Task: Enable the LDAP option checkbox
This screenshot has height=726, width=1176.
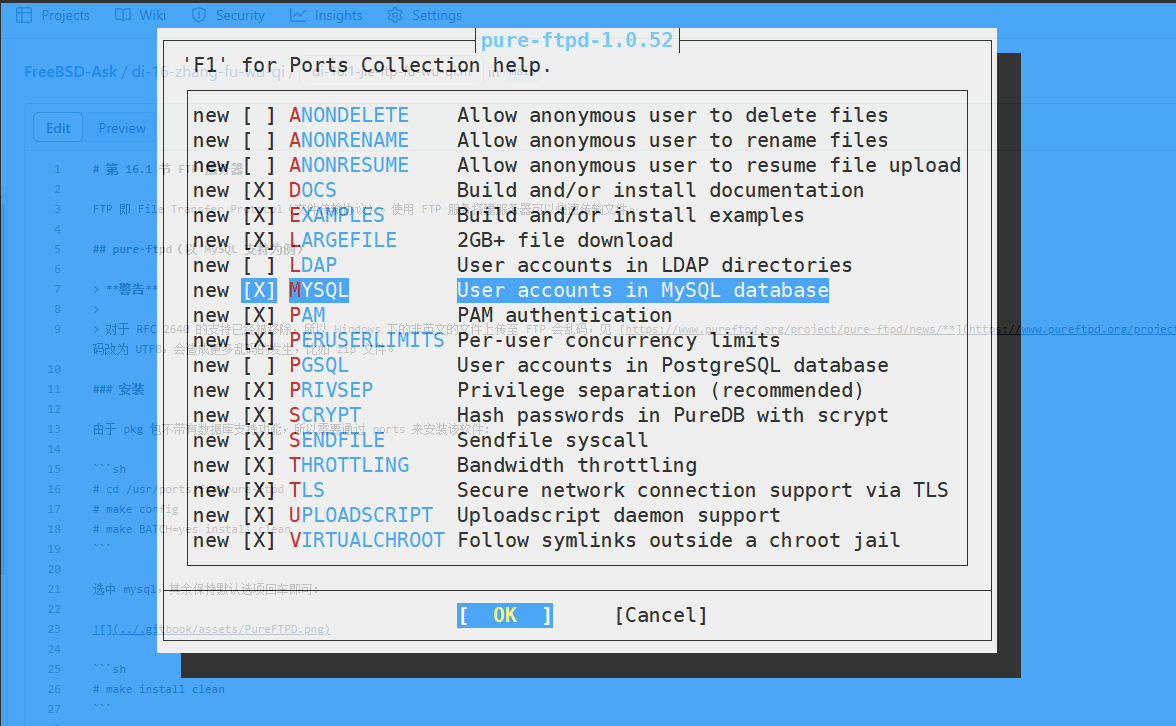Action: (x=259, y=266)
